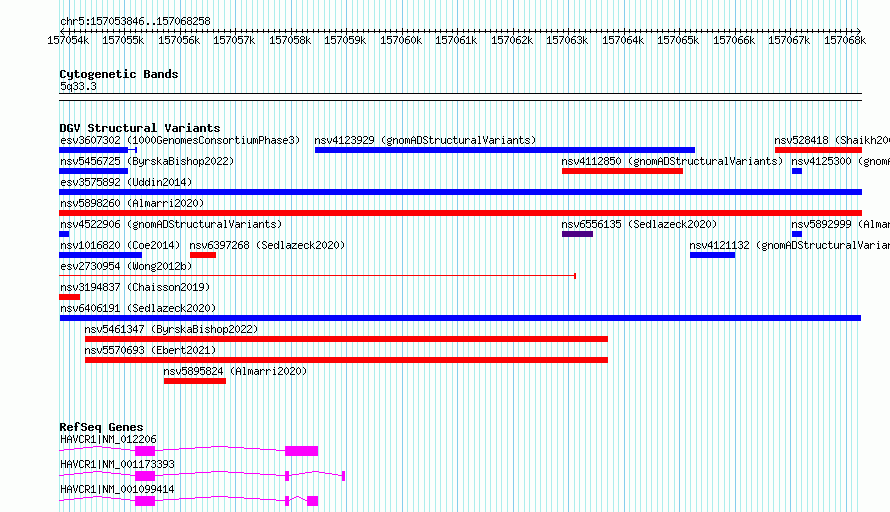Select the esv3575892 full-width blue bar
The height and width of the screenshot is (512, 890).
[460, 192]
